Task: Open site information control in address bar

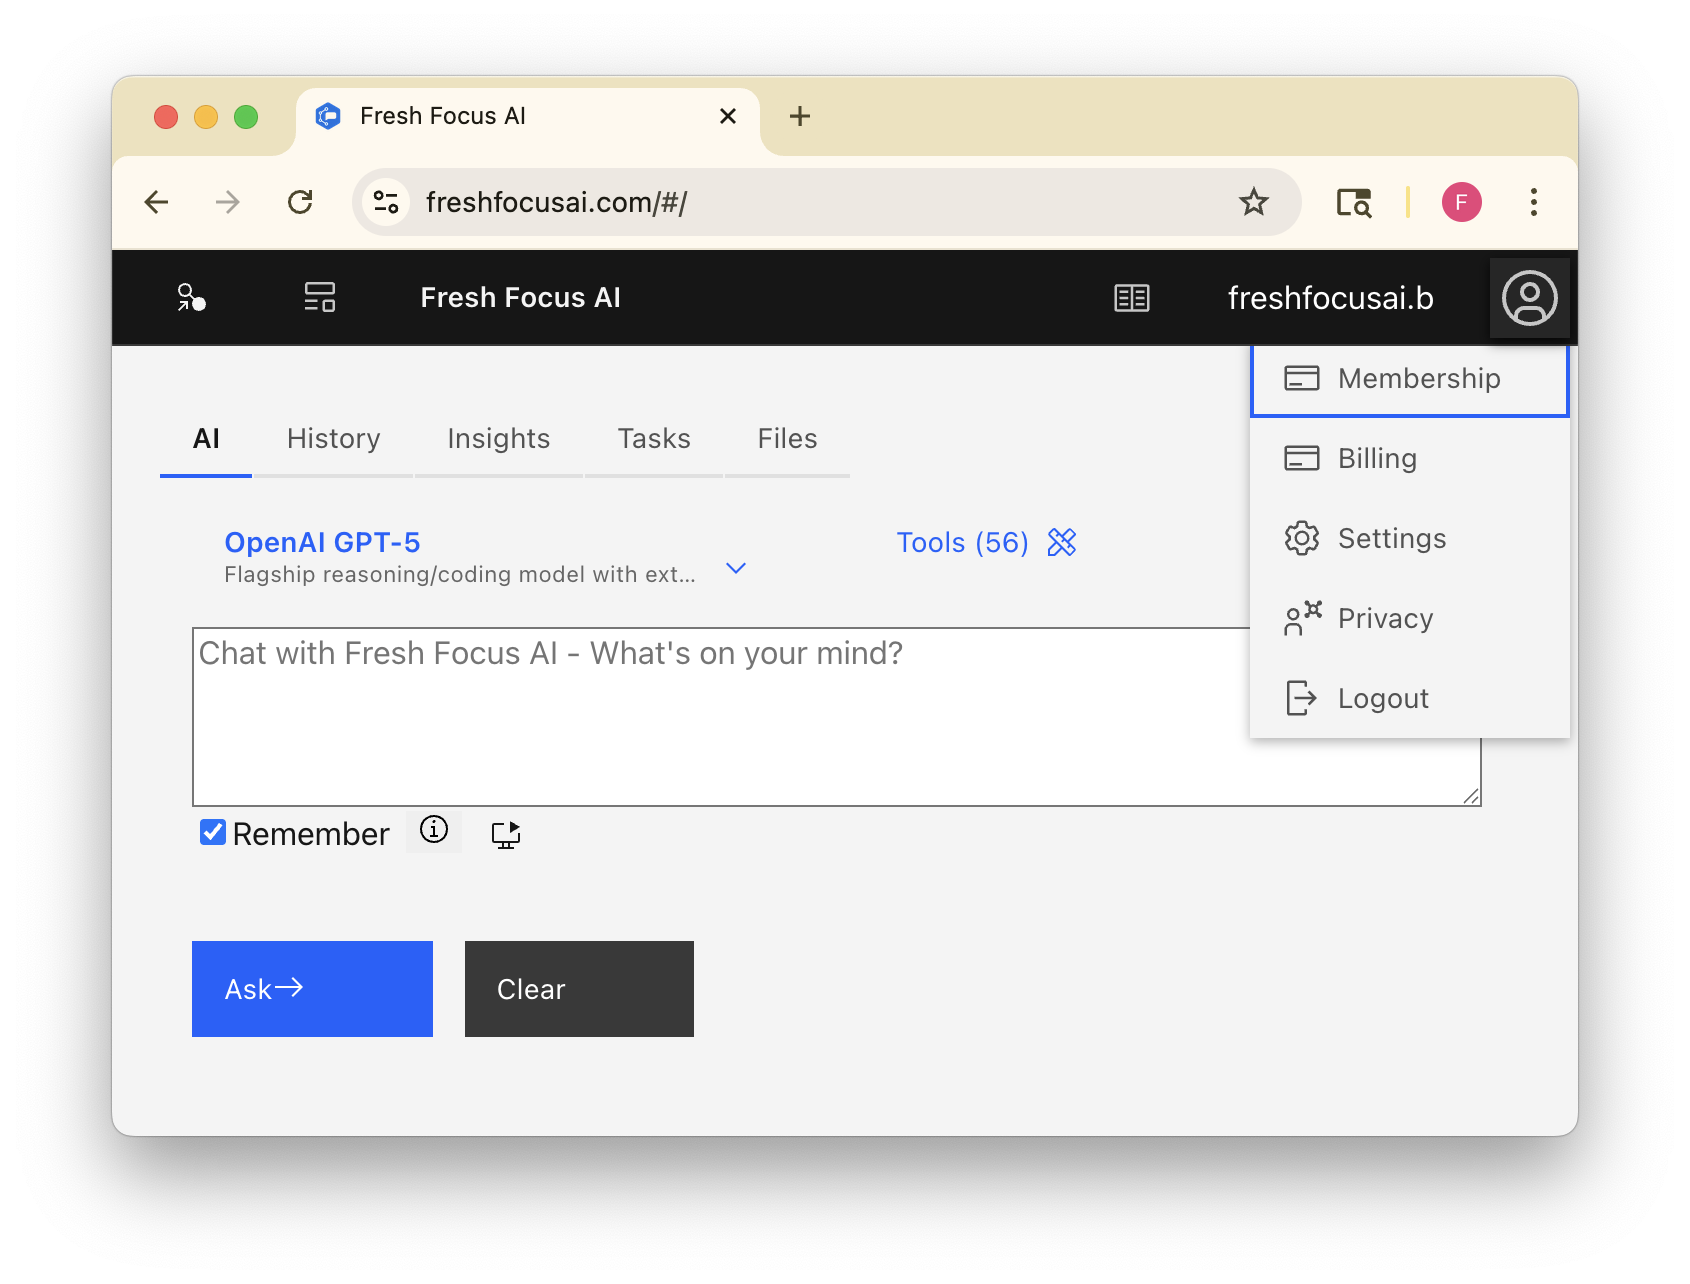Action: [386, 202]
